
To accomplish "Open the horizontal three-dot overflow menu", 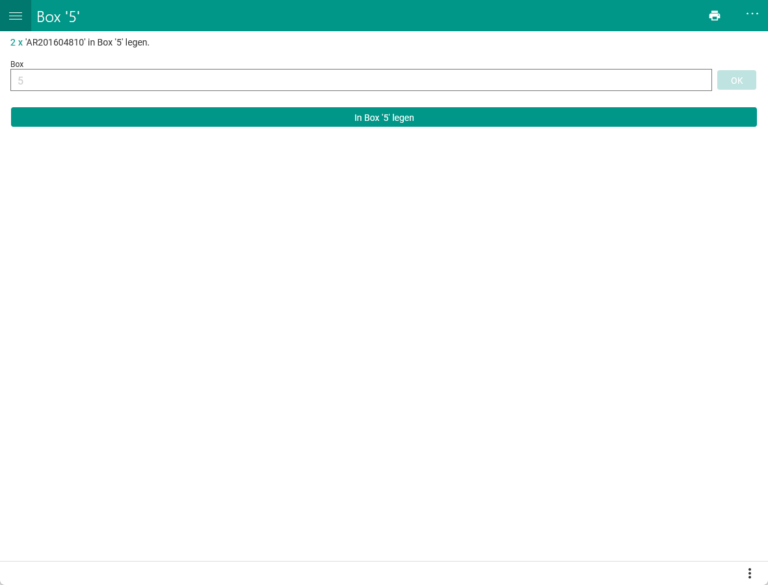I will (752, 14).
